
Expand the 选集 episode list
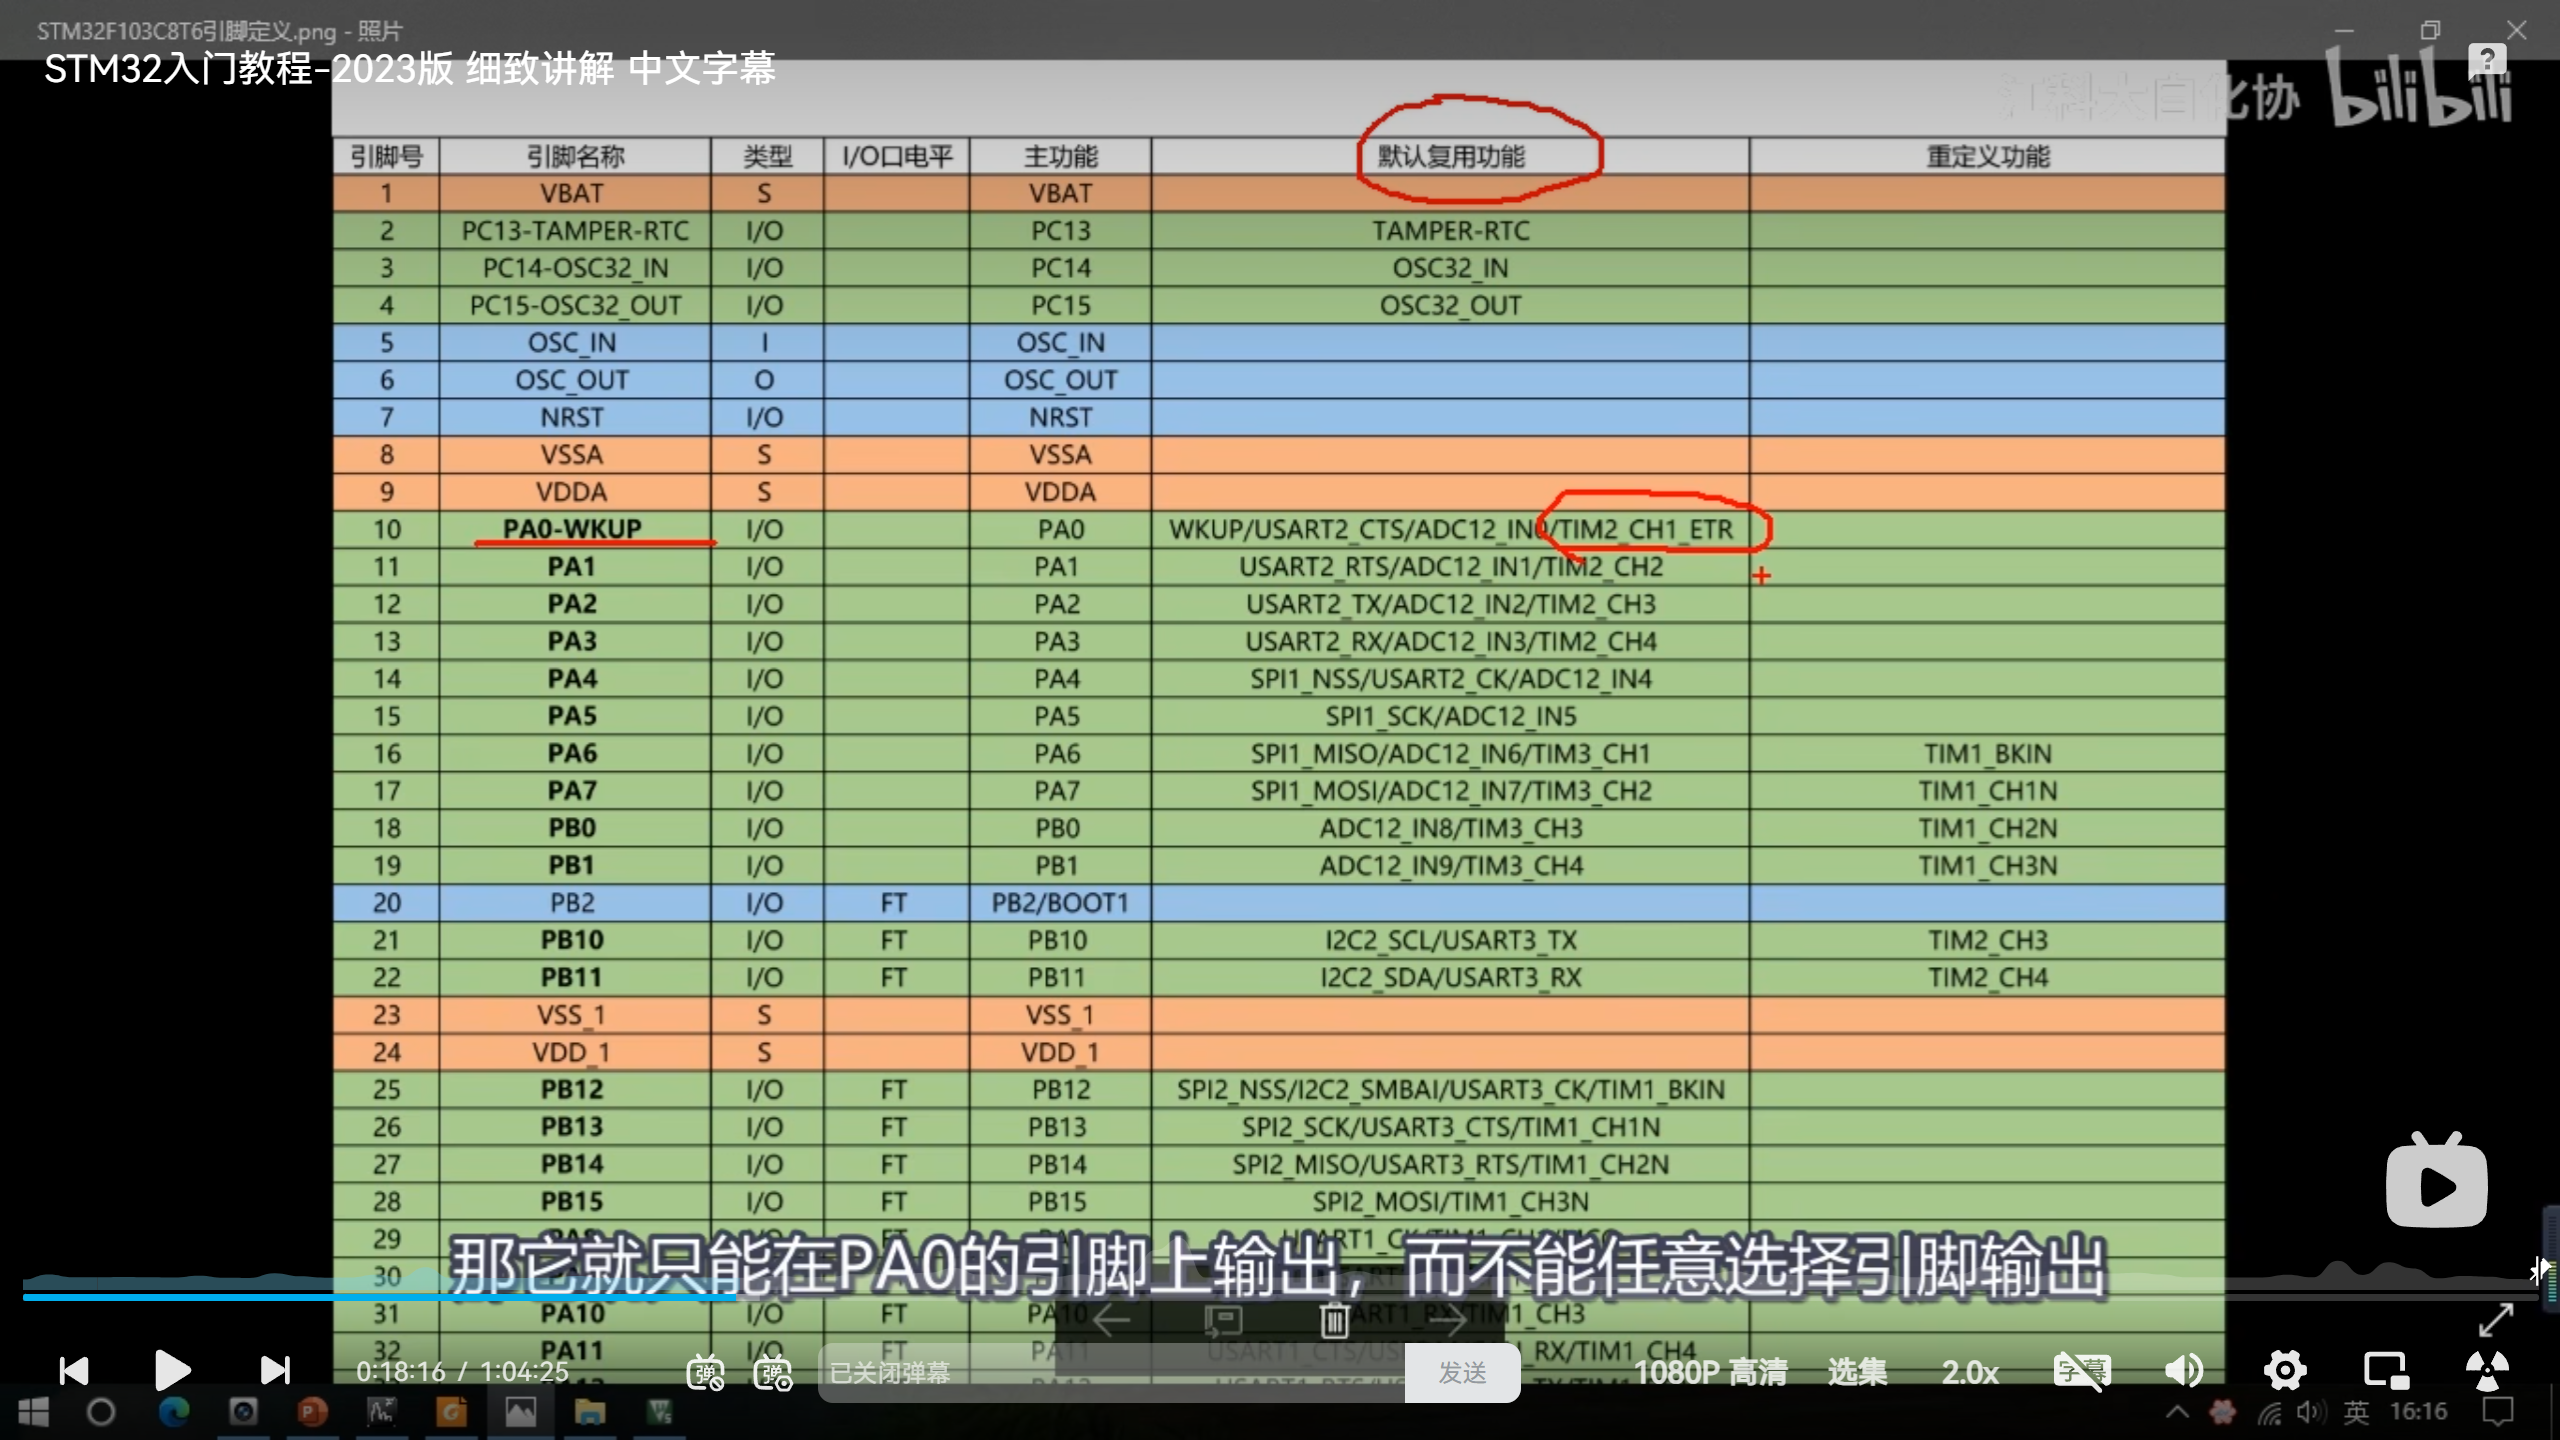tap(1857, 1372)
